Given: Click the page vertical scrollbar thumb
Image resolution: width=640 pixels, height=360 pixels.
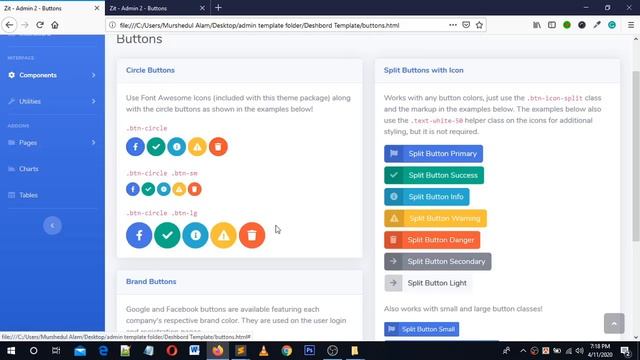Looking at the screenshot, I should (636, 156).
